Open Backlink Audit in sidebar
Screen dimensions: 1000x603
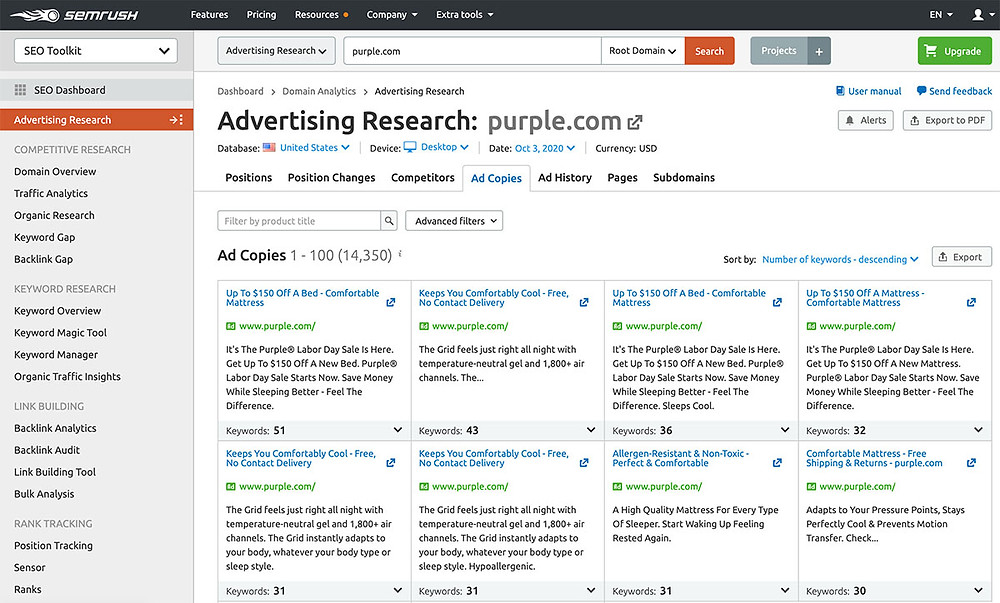coord(47,450)
